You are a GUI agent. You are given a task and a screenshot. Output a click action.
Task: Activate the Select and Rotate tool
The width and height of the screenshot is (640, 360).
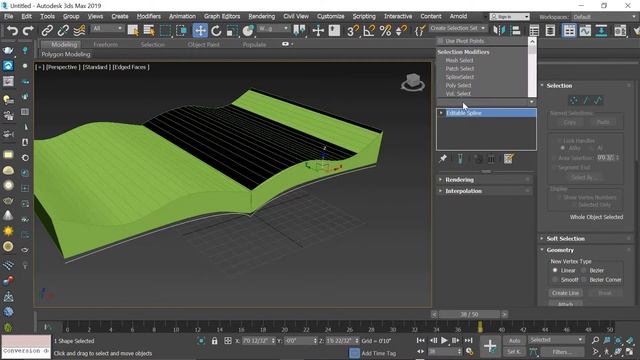[216, 31]
